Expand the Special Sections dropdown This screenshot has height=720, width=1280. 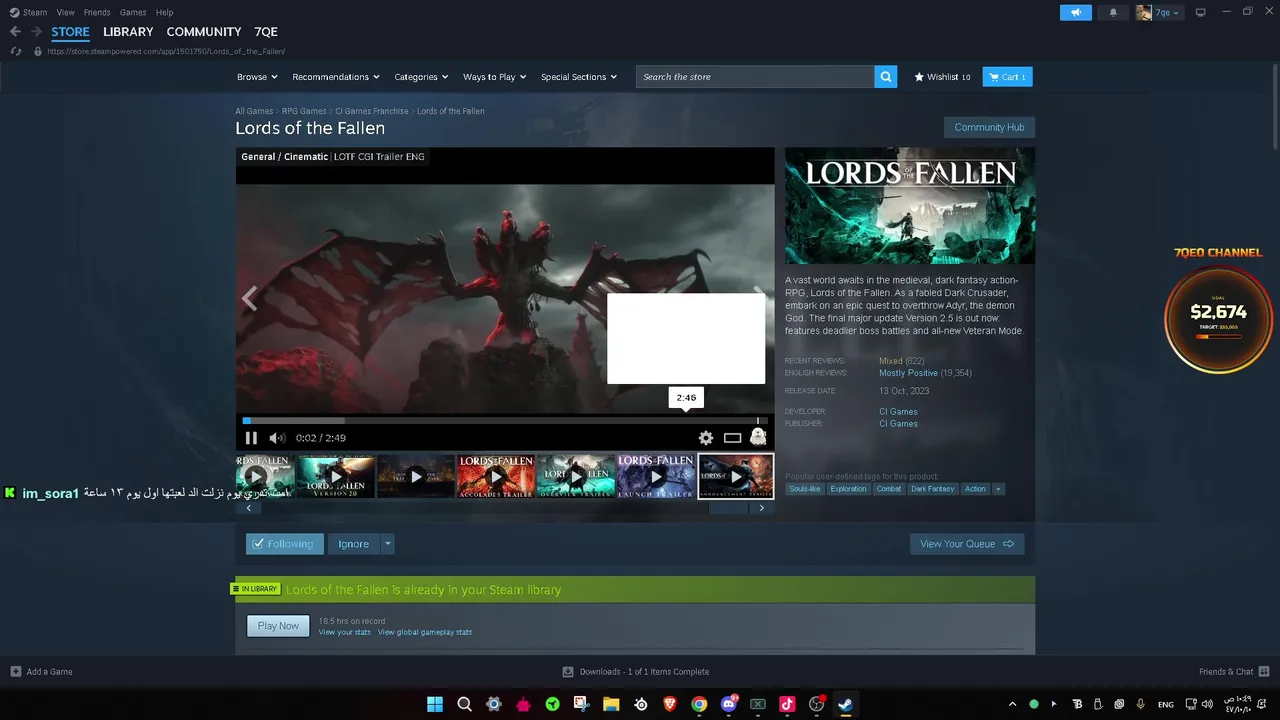tap(579, 77)
